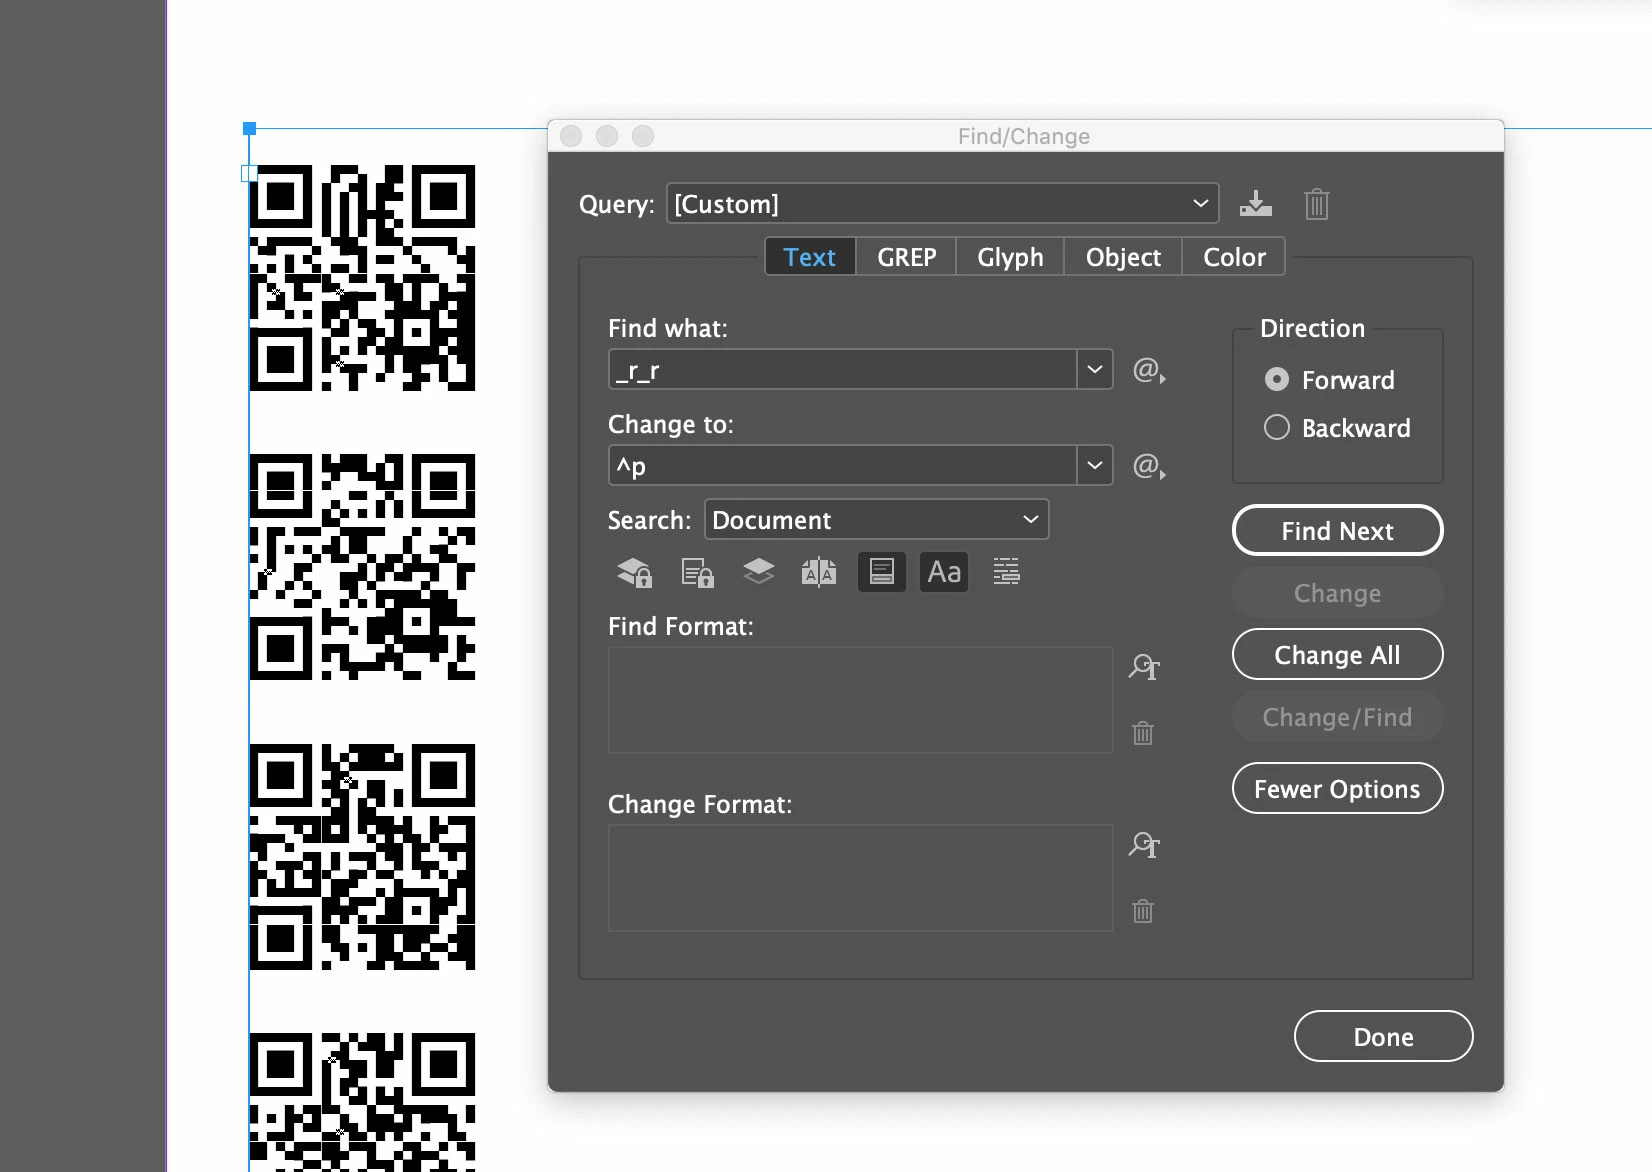
Task: Switch to the Glyph tab
Action: 1010,257
